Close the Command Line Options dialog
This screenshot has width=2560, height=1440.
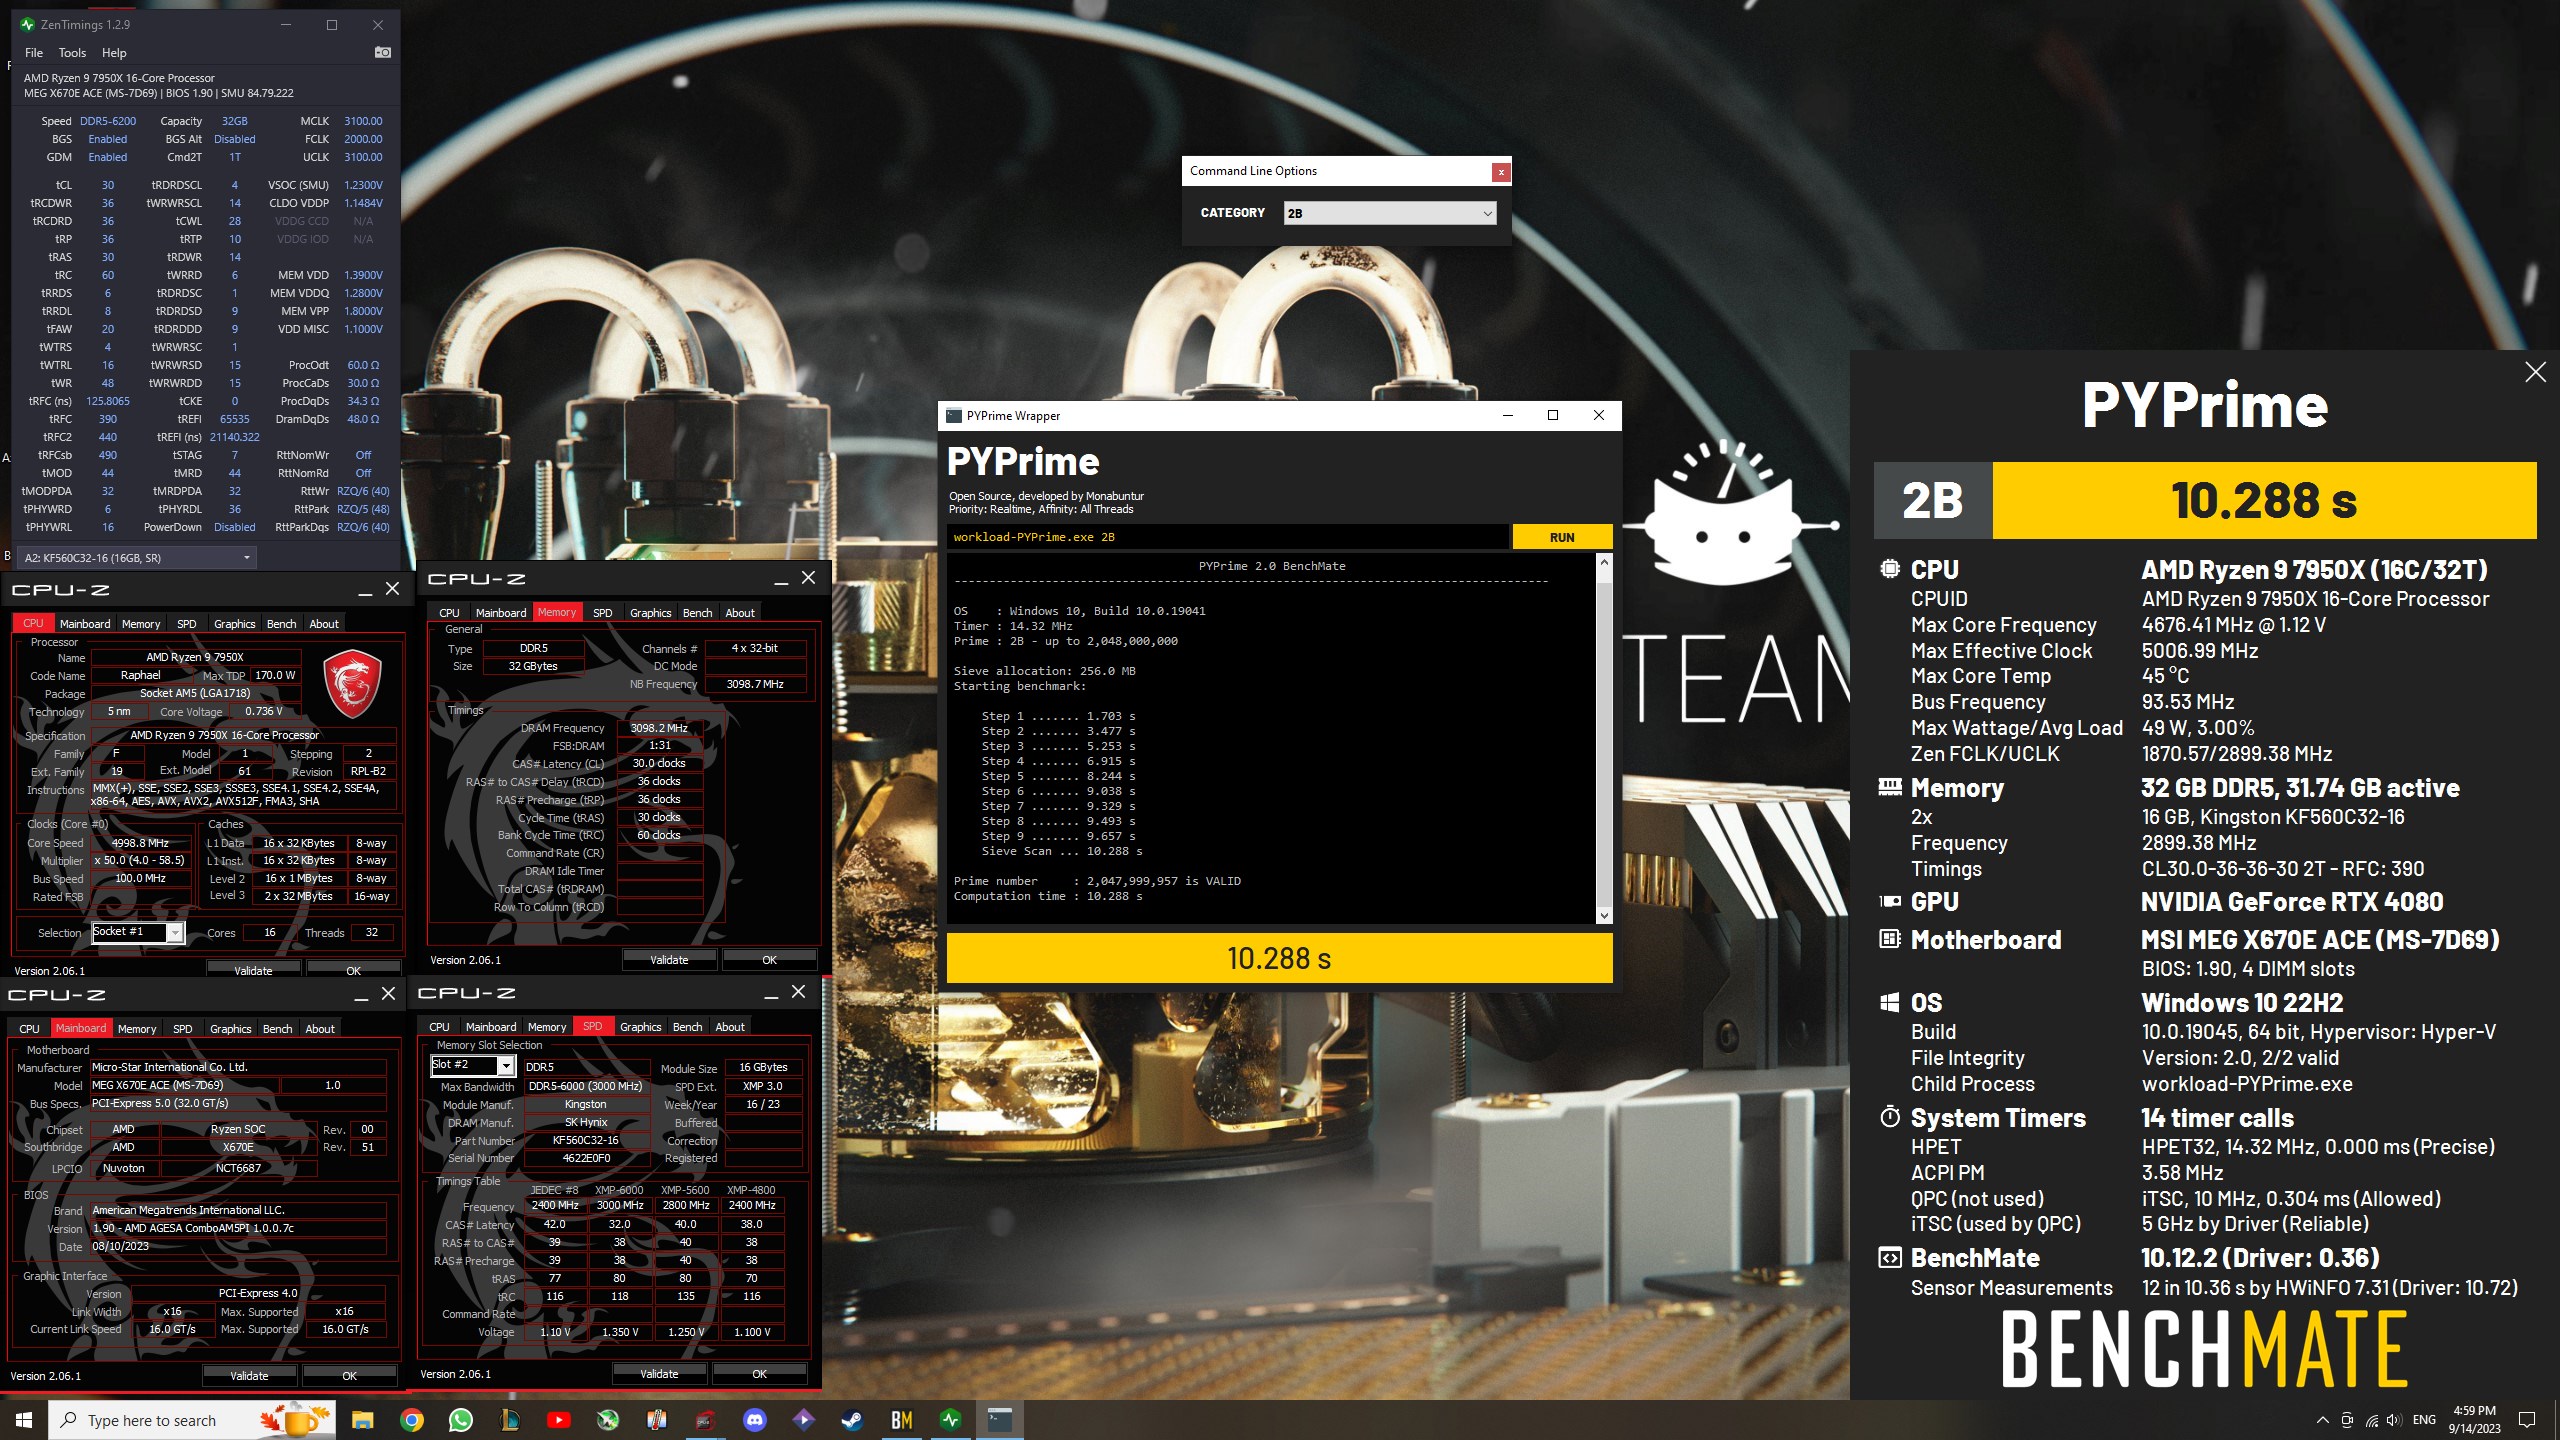pyautogui.click(x=1500, y=172)
